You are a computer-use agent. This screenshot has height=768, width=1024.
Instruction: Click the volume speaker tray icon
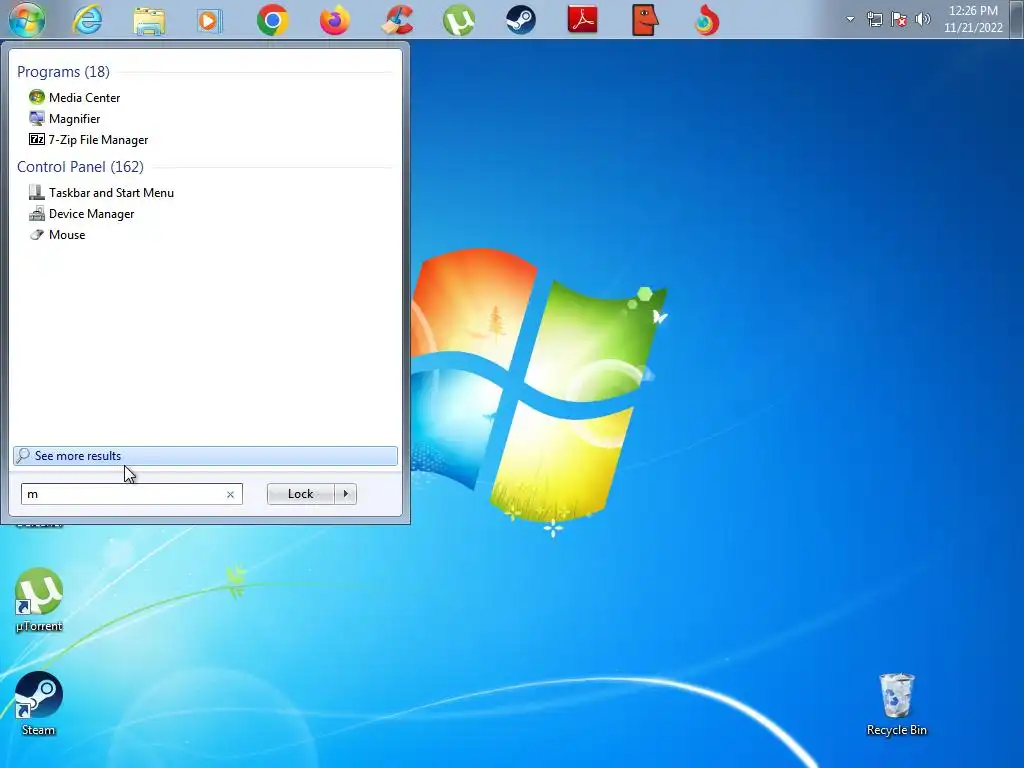pos(923,19)
